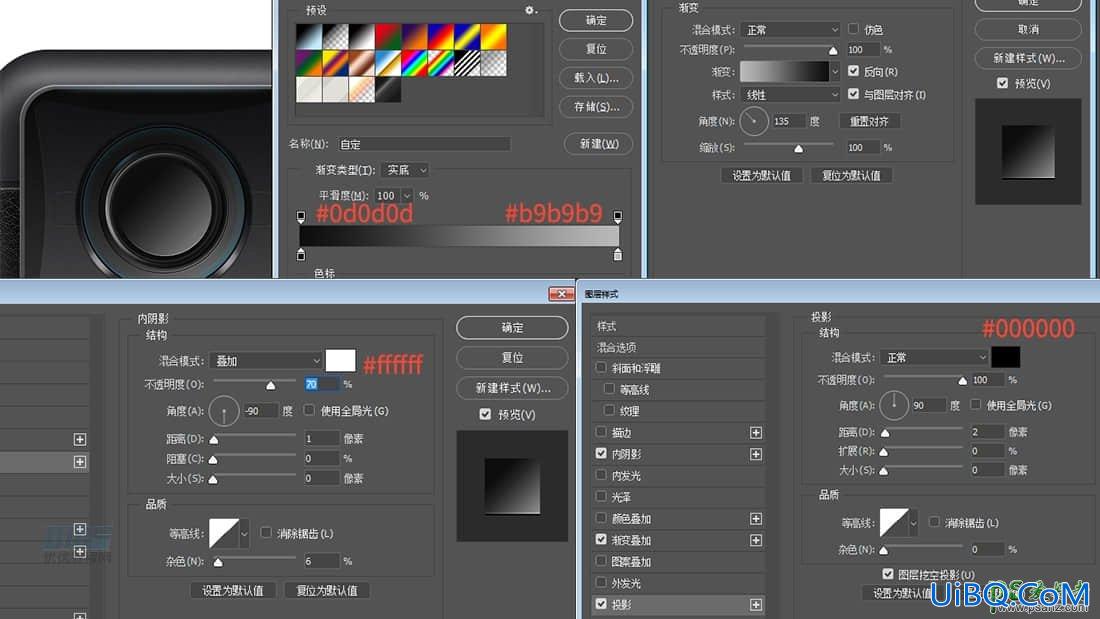Toggle 预览(V) in gradient overlay dialog
The height and width of the screenshot is (619, 1100).
pos(1002,83)
